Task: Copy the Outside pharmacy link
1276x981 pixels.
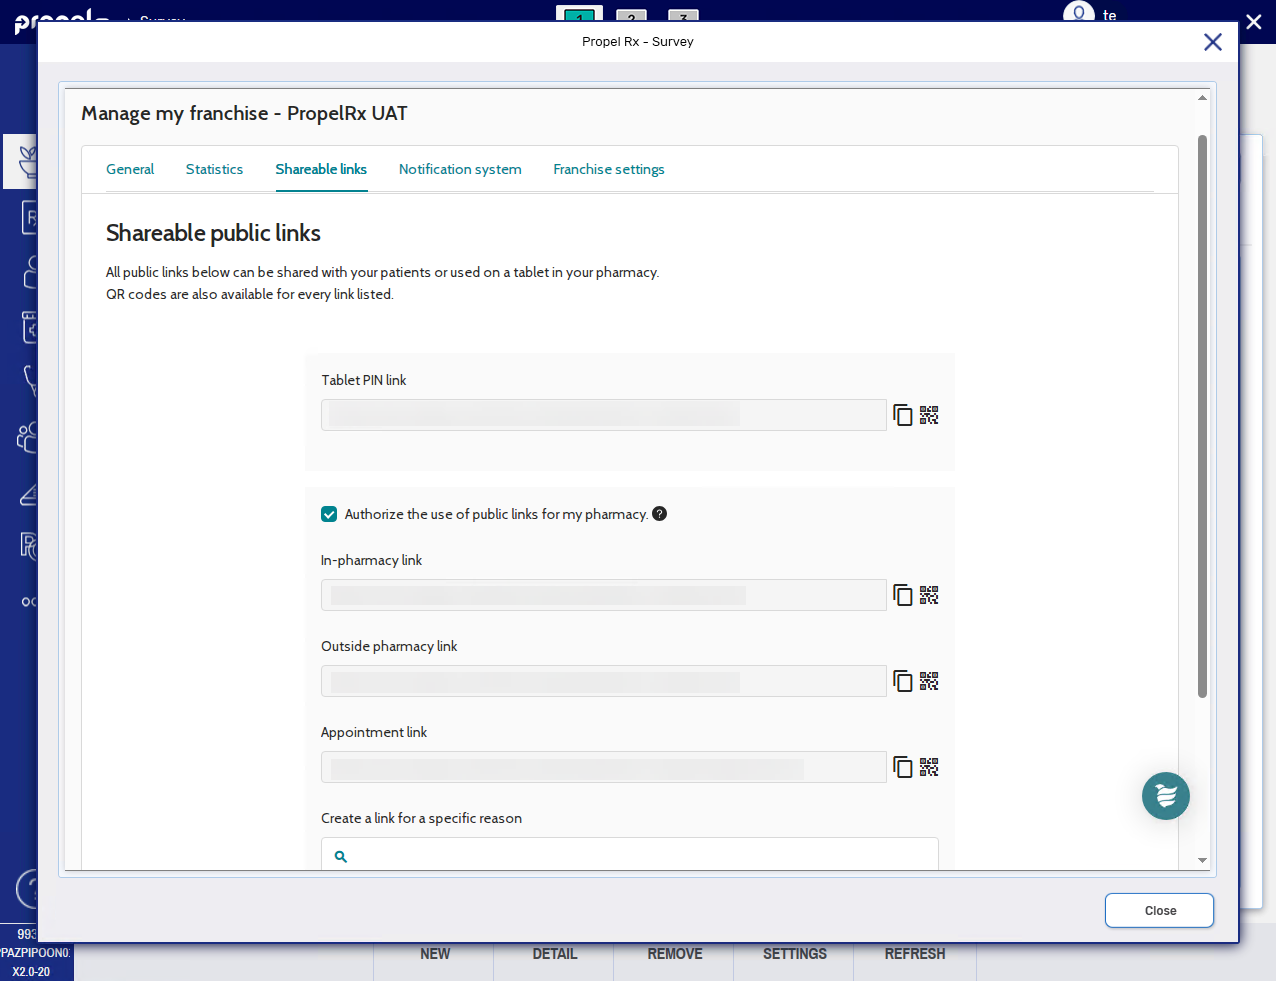Action: pos(902,681)
